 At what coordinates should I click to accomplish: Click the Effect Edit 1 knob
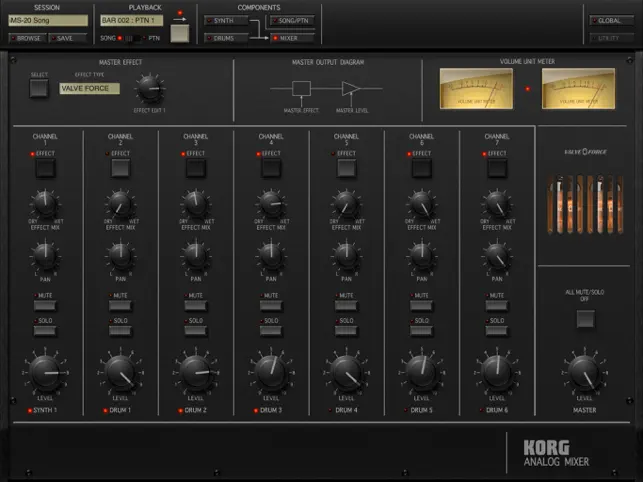point(149,91)
